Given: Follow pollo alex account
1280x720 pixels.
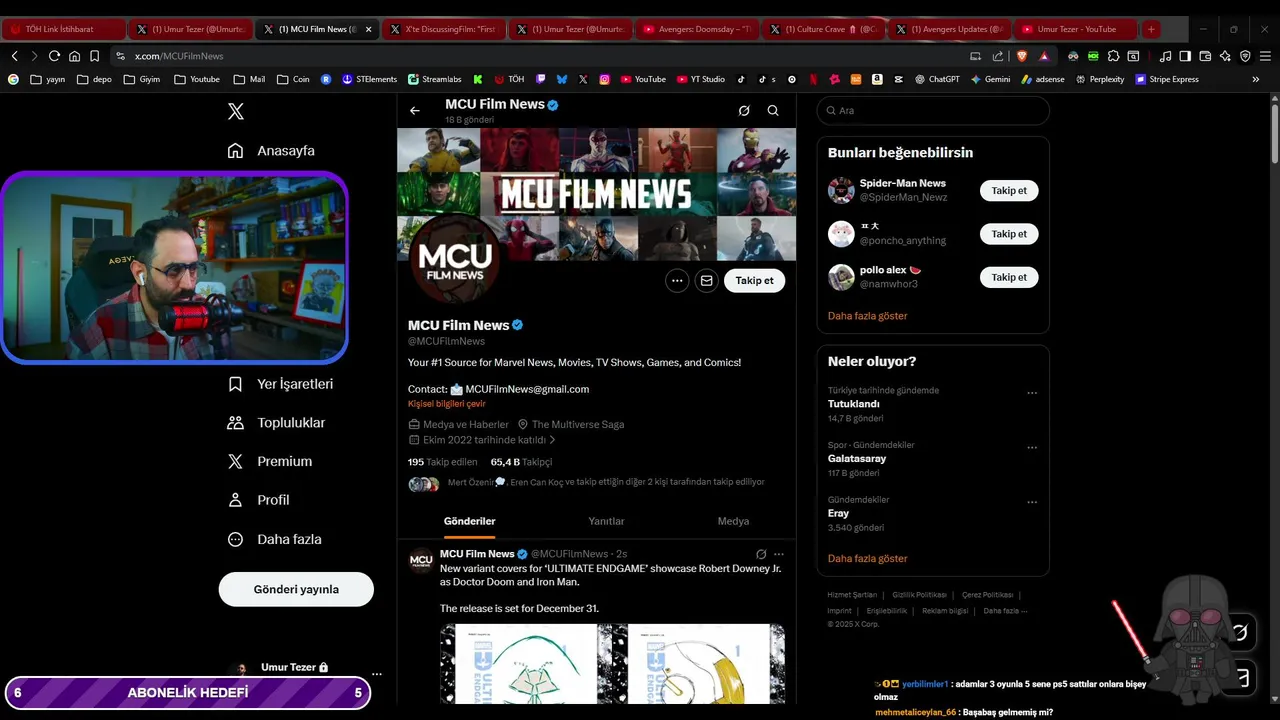Looking at the screenshot, I should 1009,277.
